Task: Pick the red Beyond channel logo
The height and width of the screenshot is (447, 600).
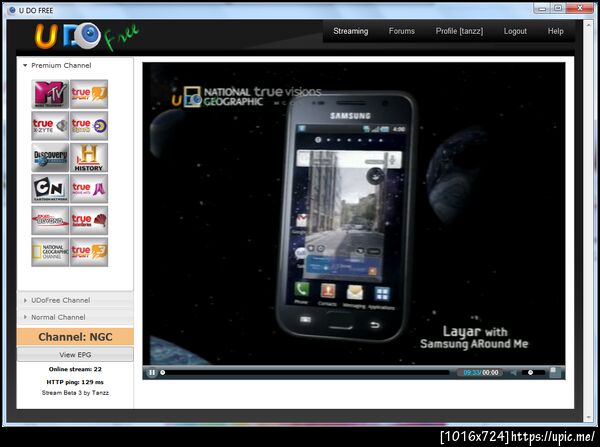Action: 50,221
